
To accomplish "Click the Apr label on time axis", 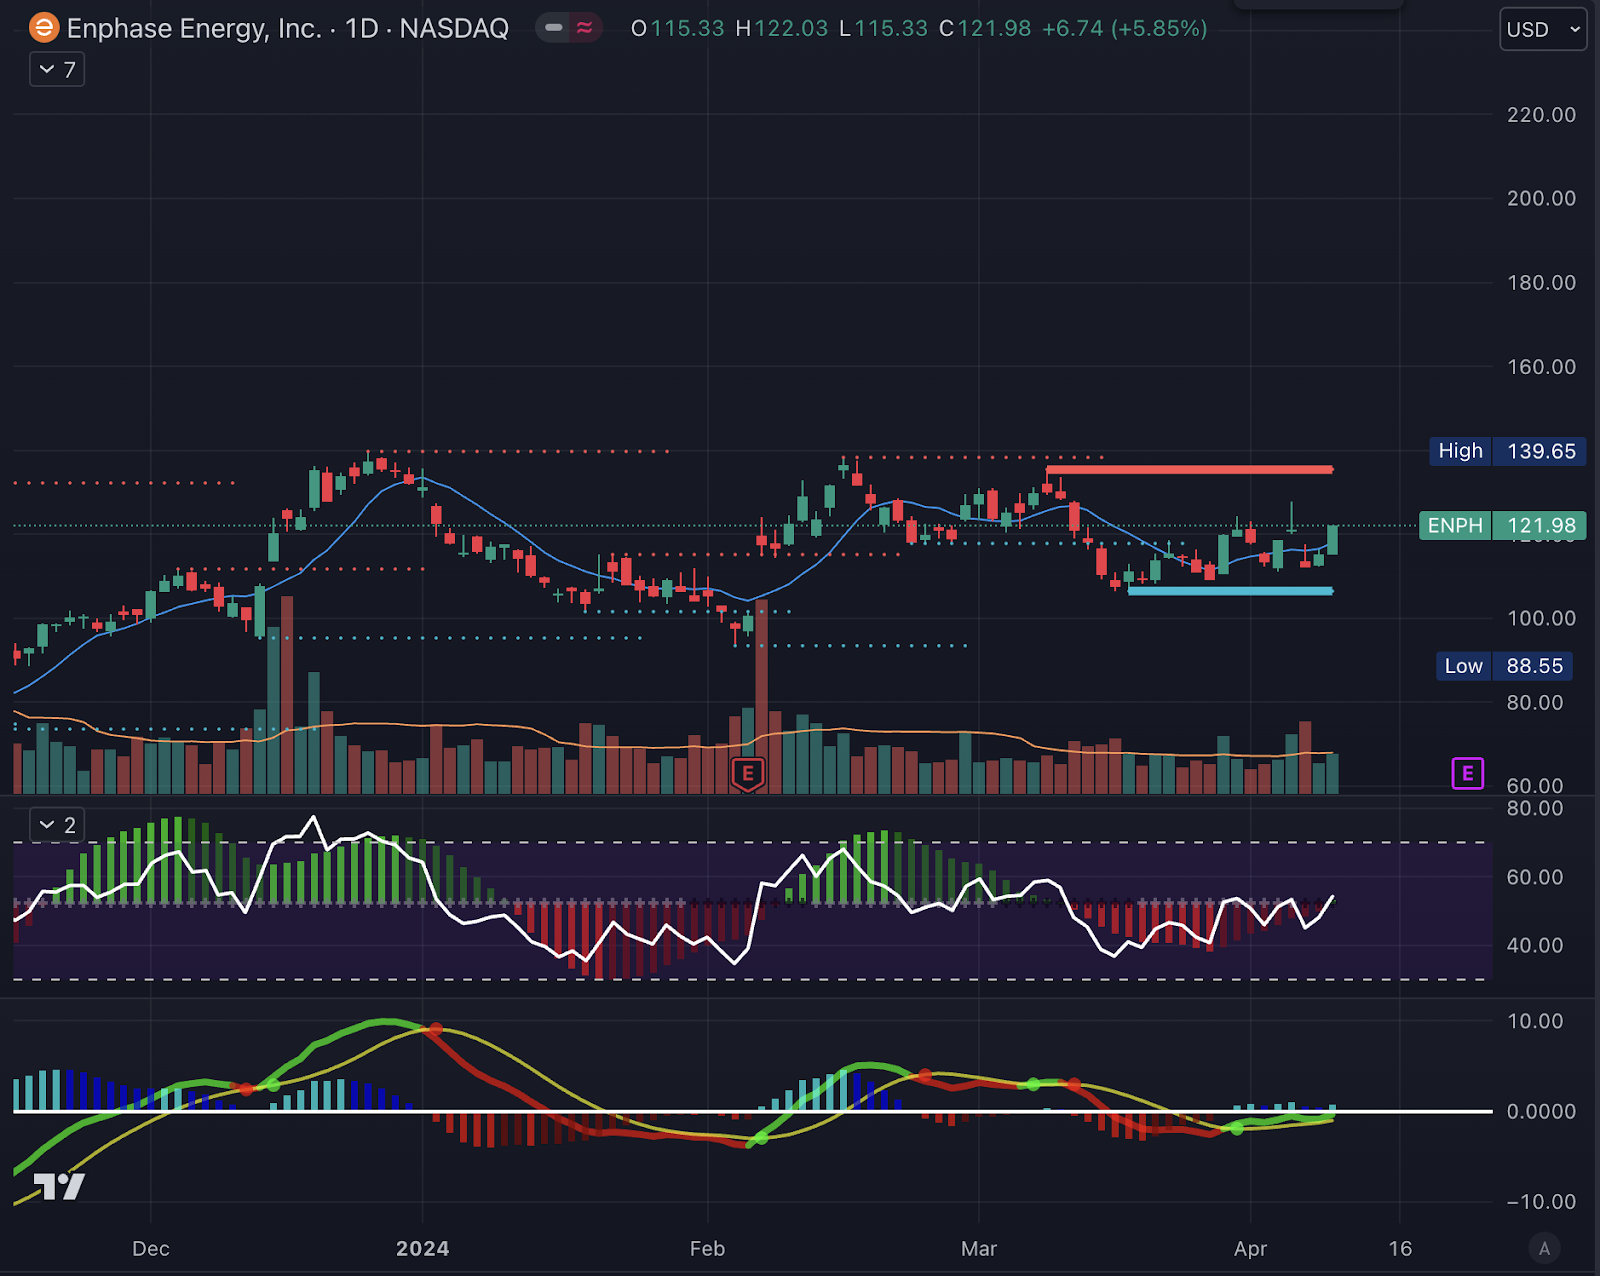I will click(x=1250, y=1248).
